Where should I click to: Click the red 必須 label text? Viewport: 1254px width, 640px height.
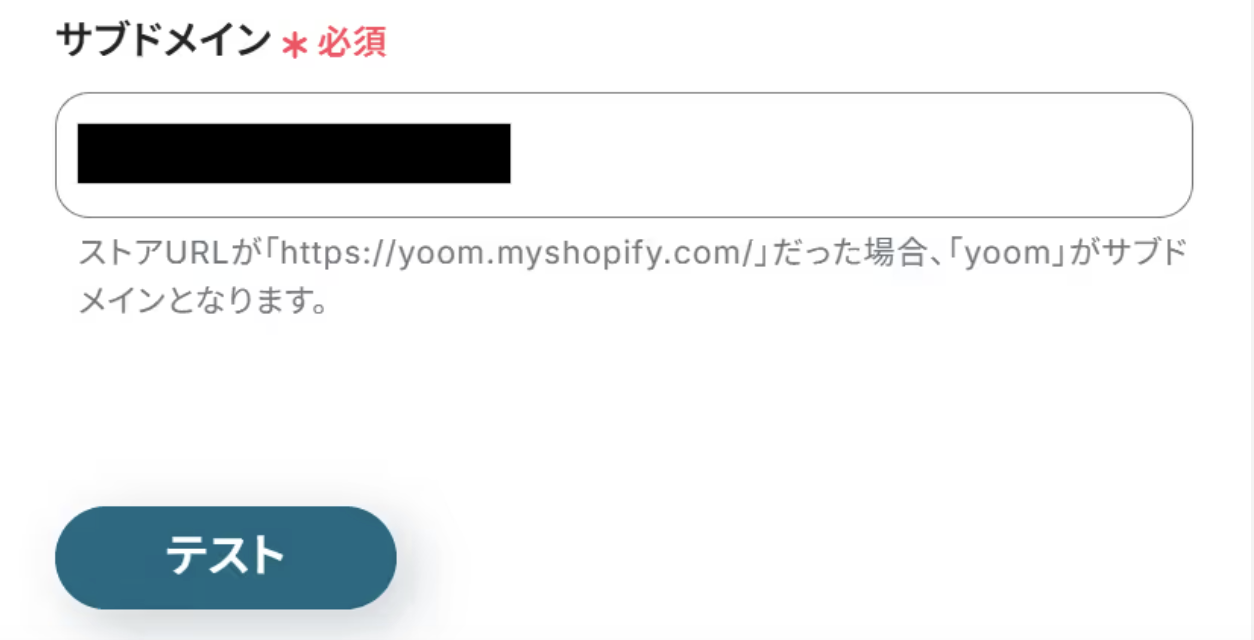[x=352, y=44]
